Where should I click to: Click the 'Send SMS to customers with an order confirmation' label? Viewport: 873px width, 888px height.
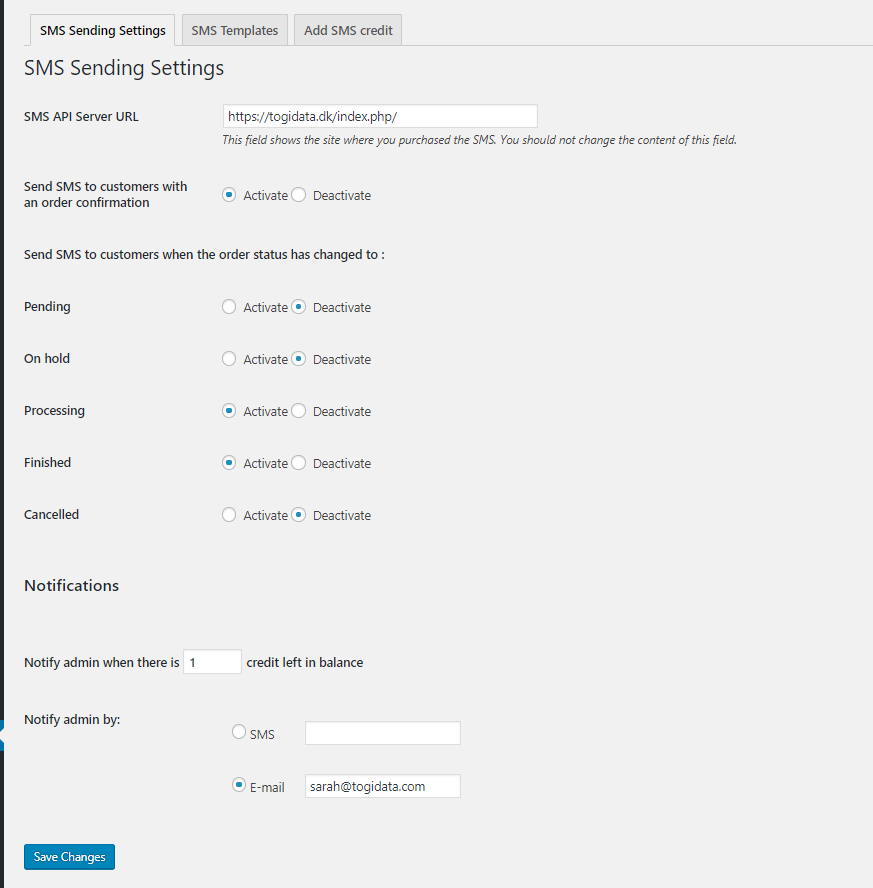[x=105, y=194]
